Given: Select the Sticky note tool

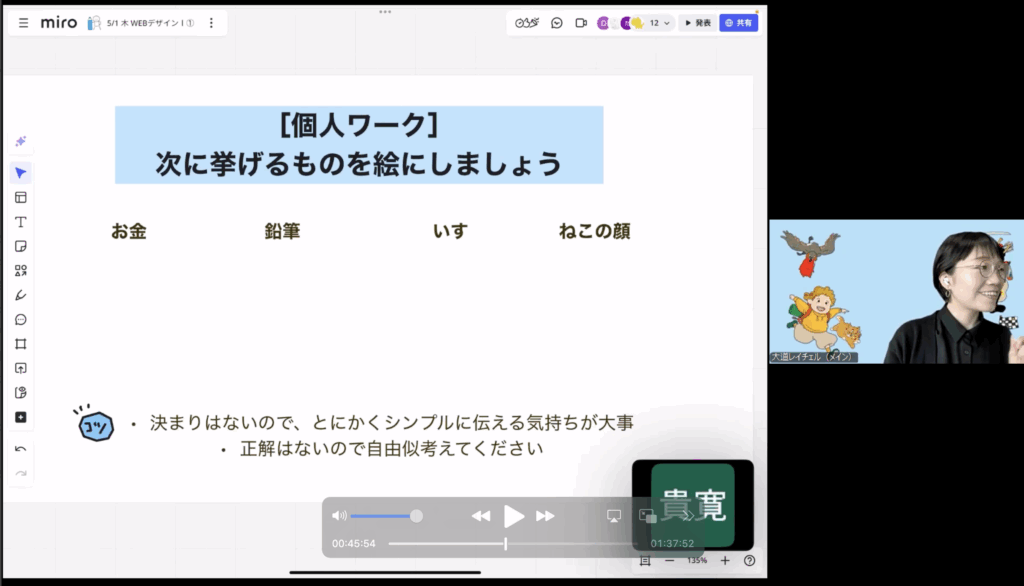Looking at the screenshot, I should click(20, 246).
